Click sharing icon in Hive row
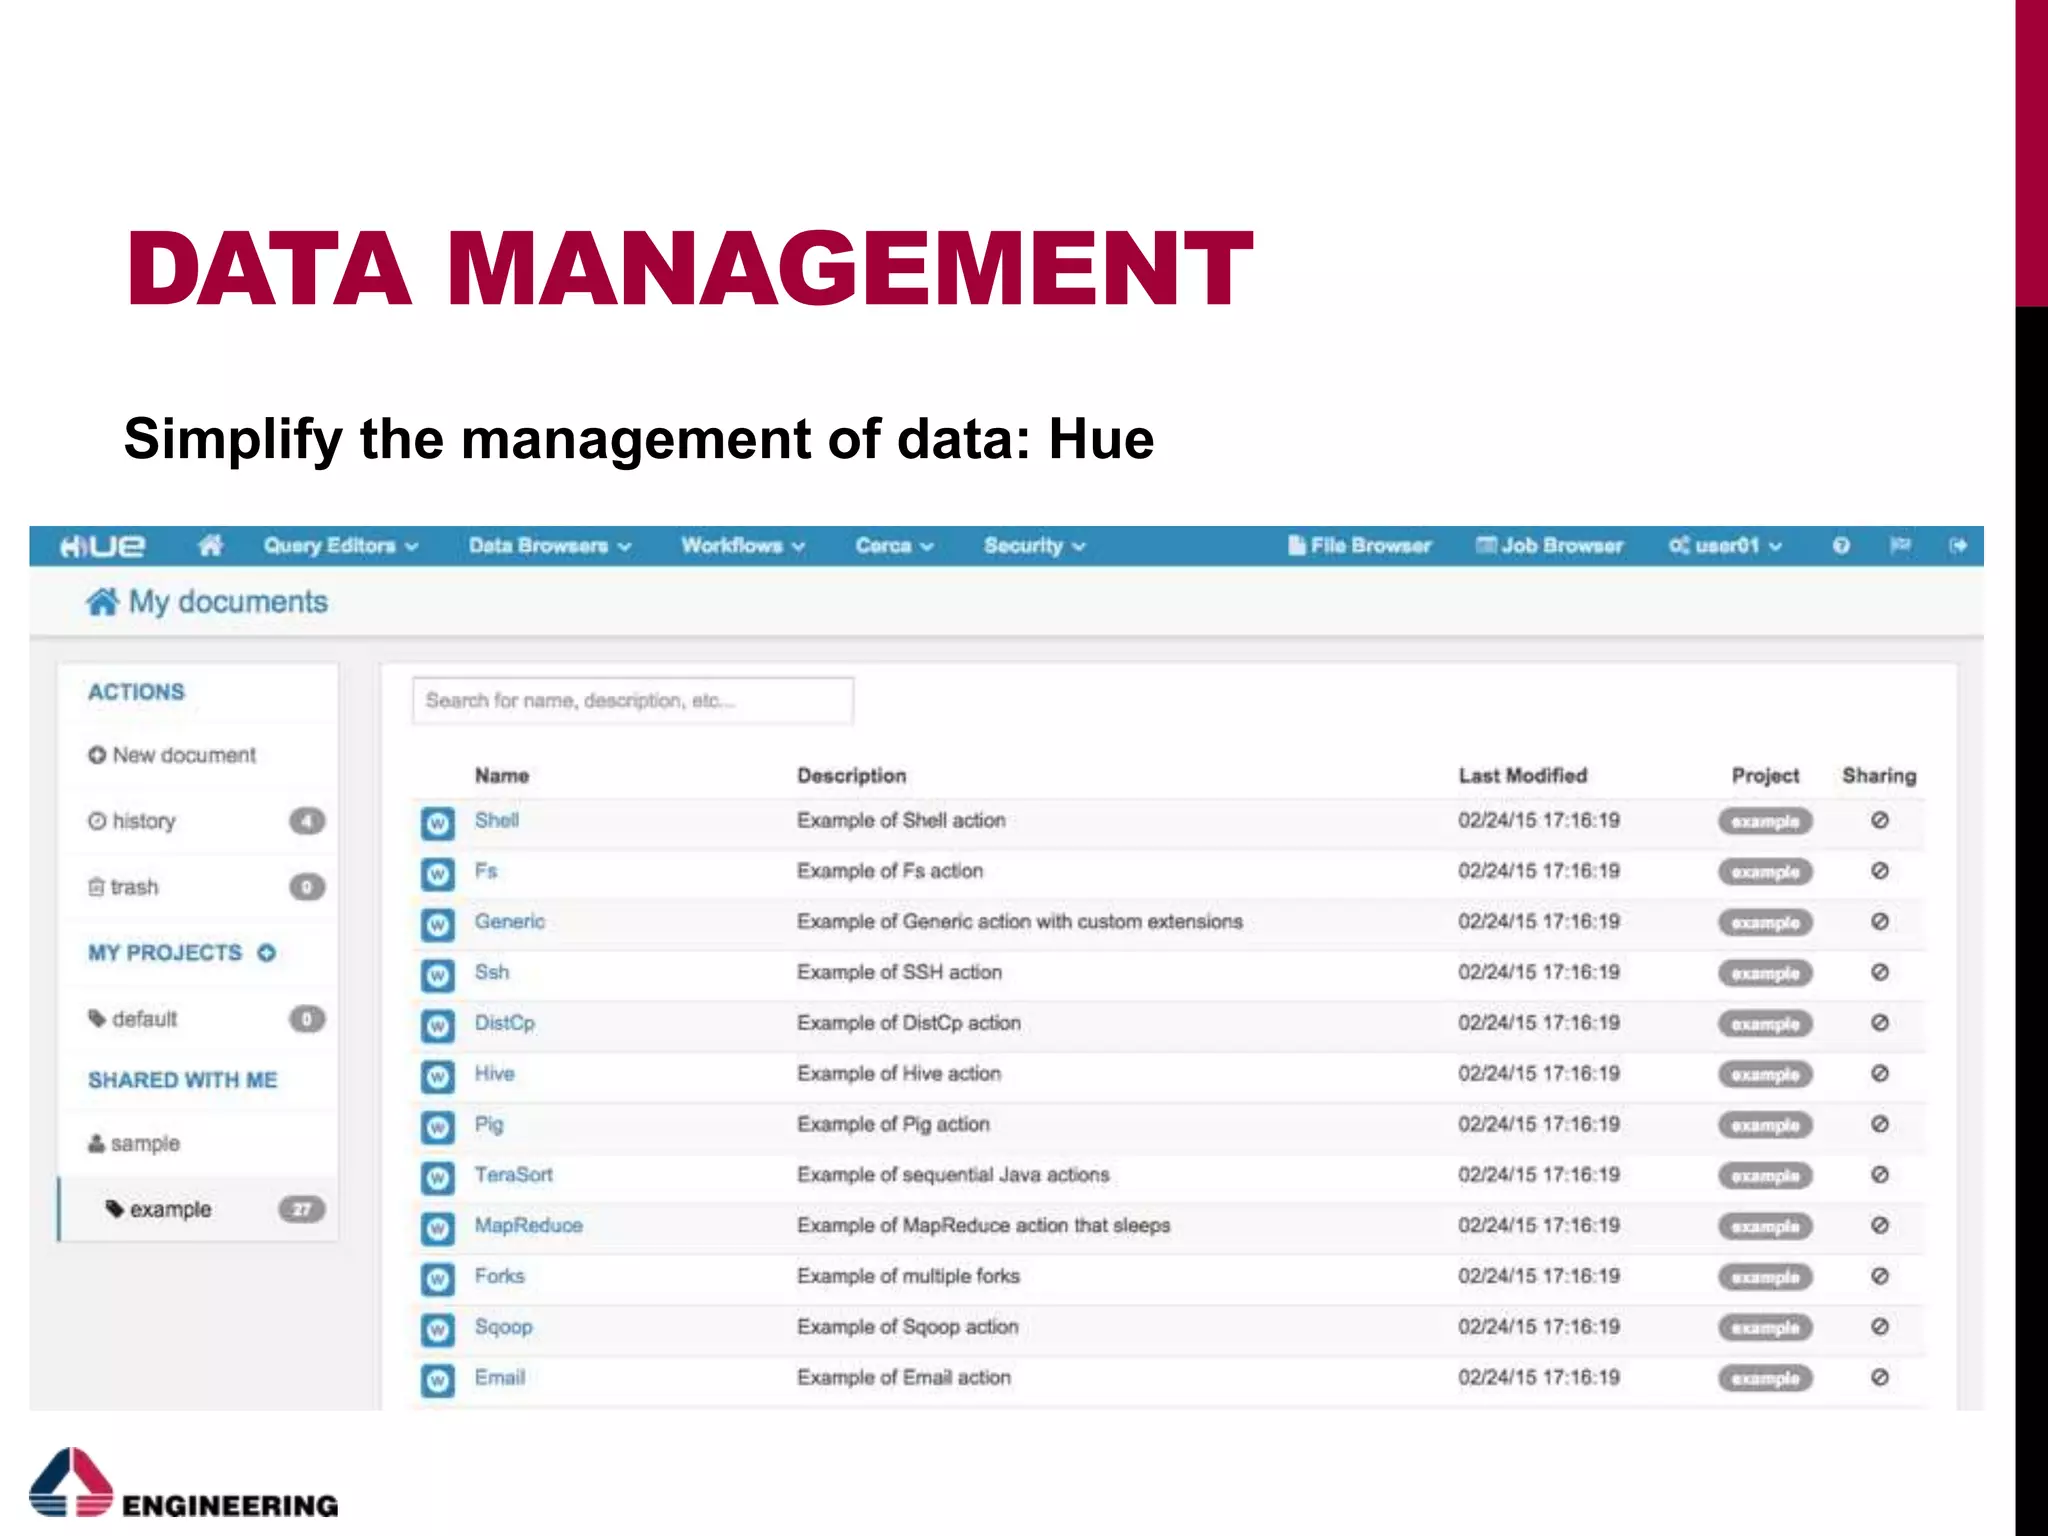2048x1536 pixels. (1880, 1073)
